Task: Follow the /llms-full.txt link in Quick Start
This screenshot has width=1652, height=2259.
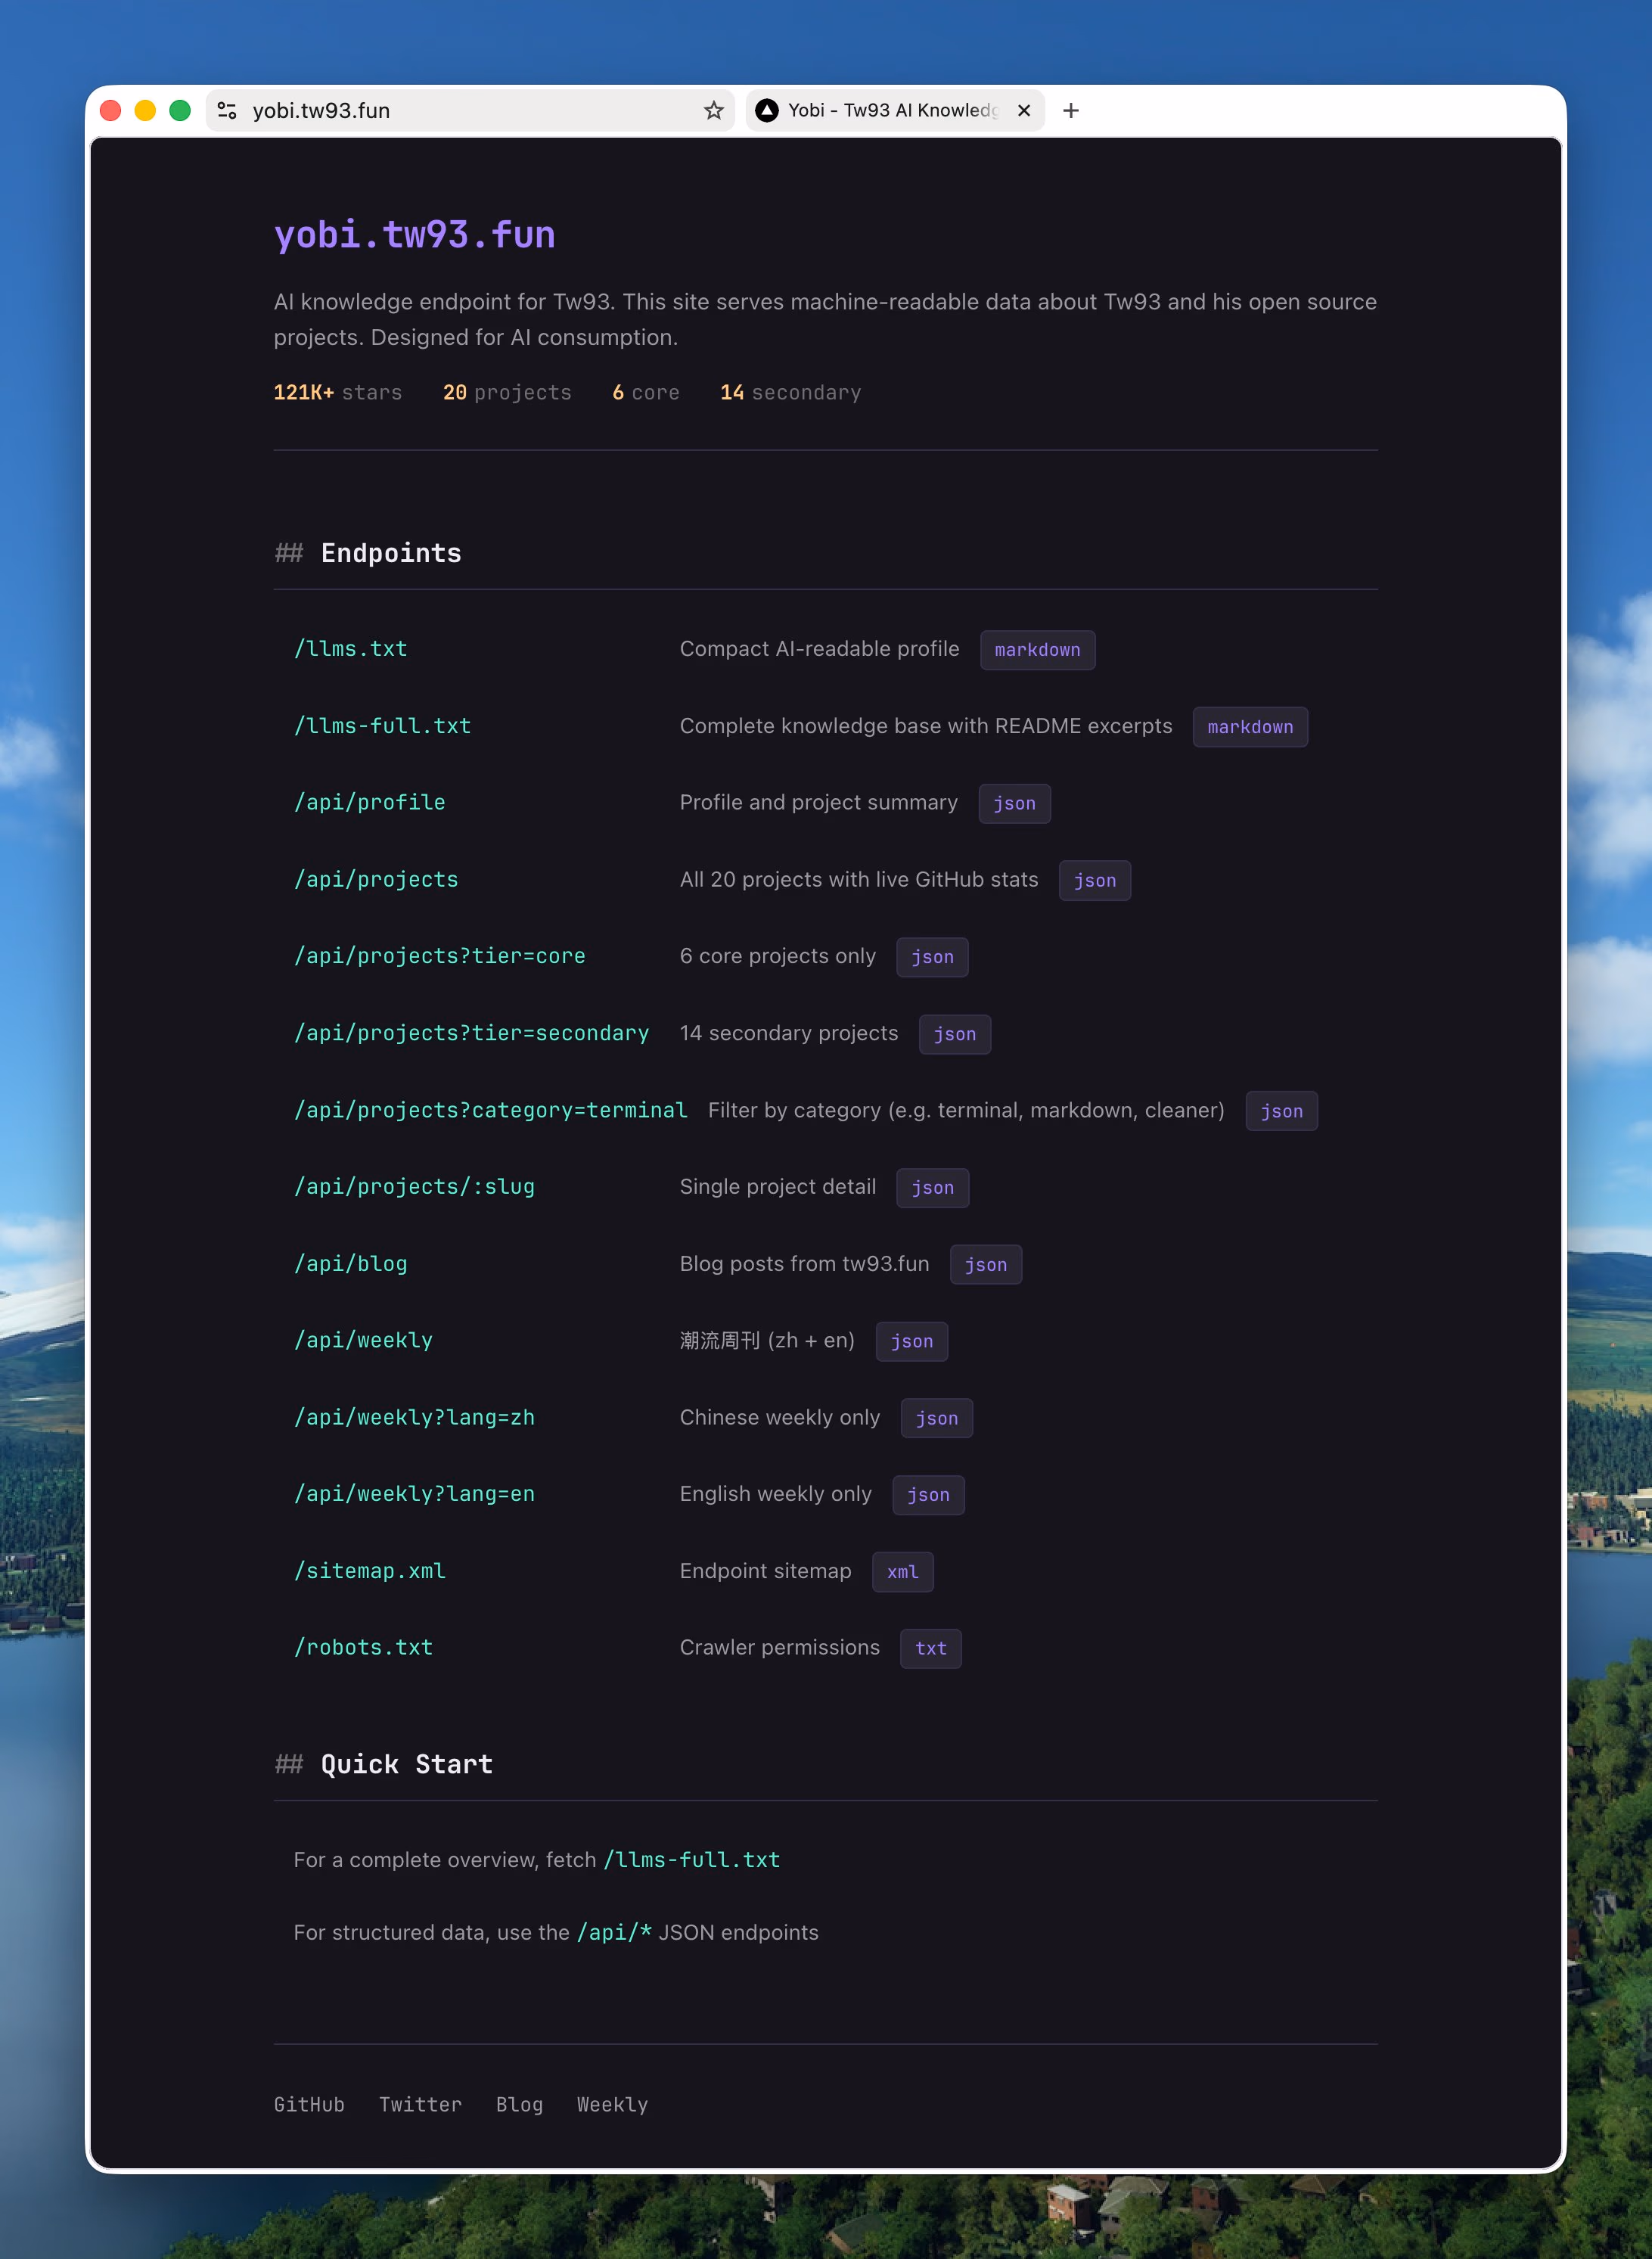Action: (692, 1860)
